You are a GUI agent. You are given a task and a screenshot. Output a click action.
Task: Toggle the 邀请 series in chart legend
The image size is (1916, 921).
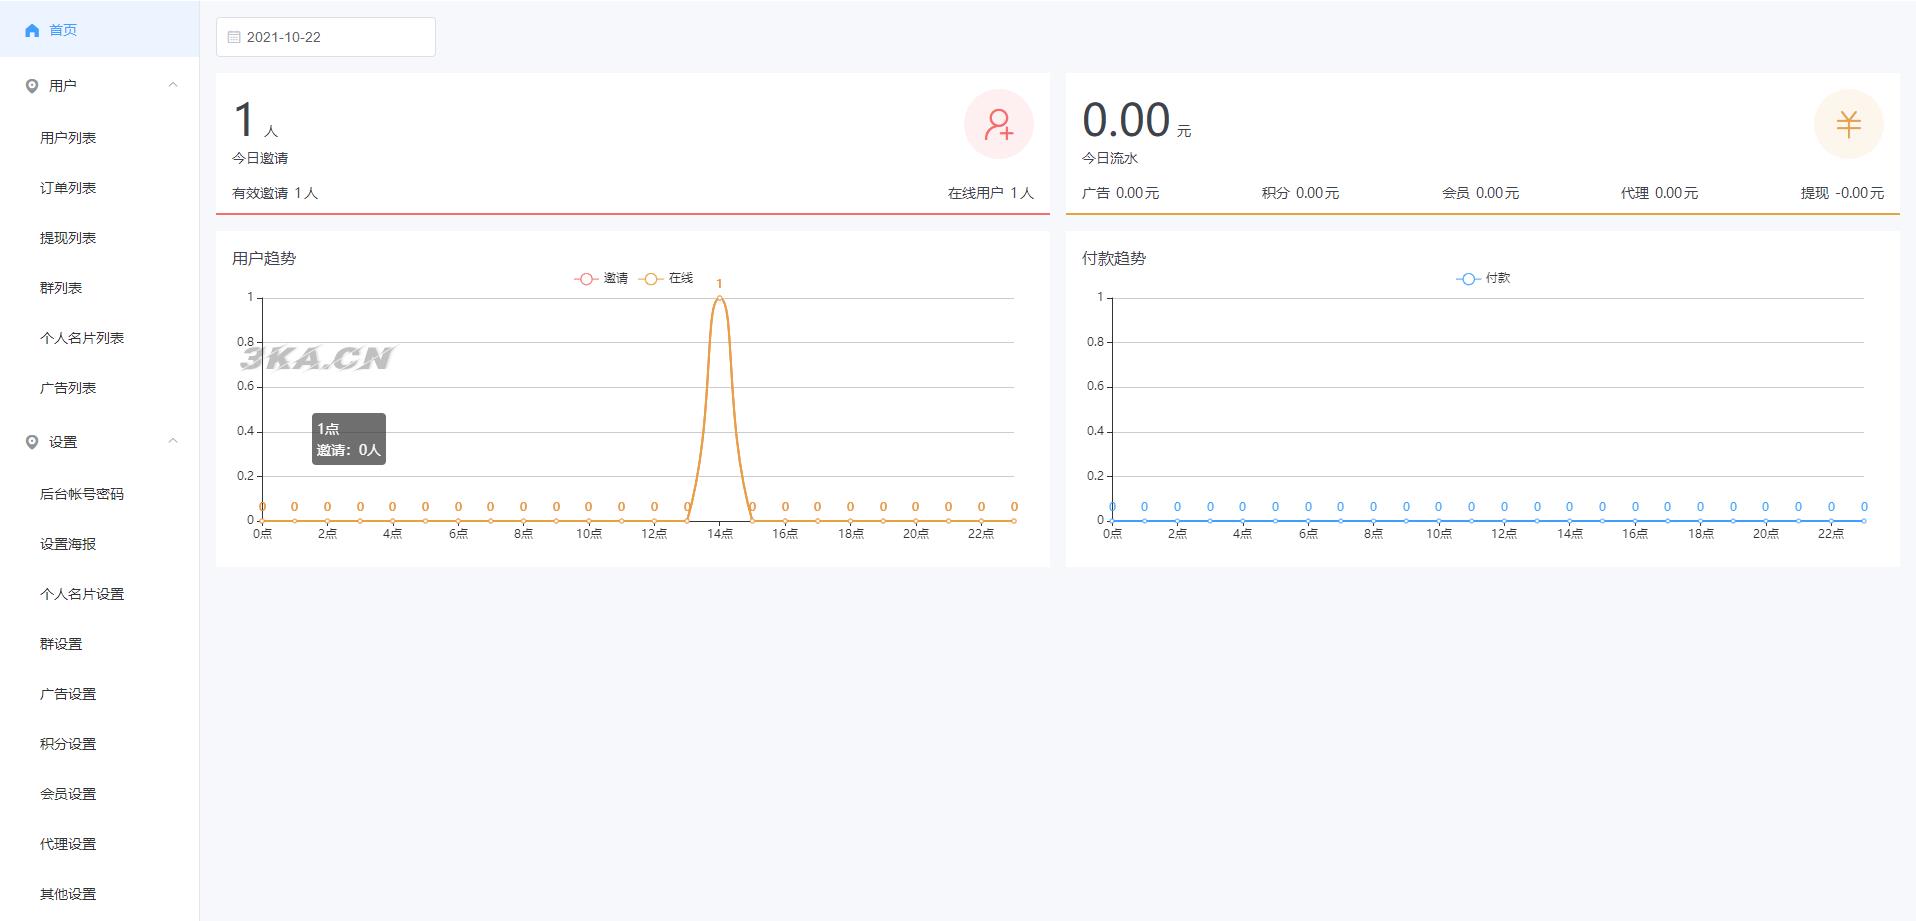[602, 279]
